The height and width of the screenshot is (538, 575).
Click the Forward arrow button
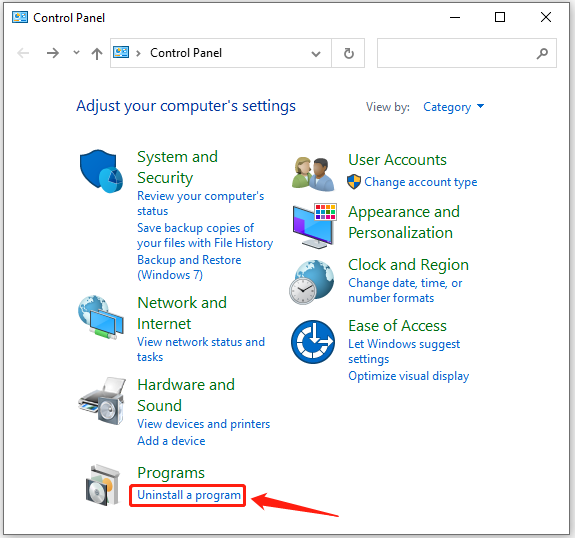tap(53, 53)
